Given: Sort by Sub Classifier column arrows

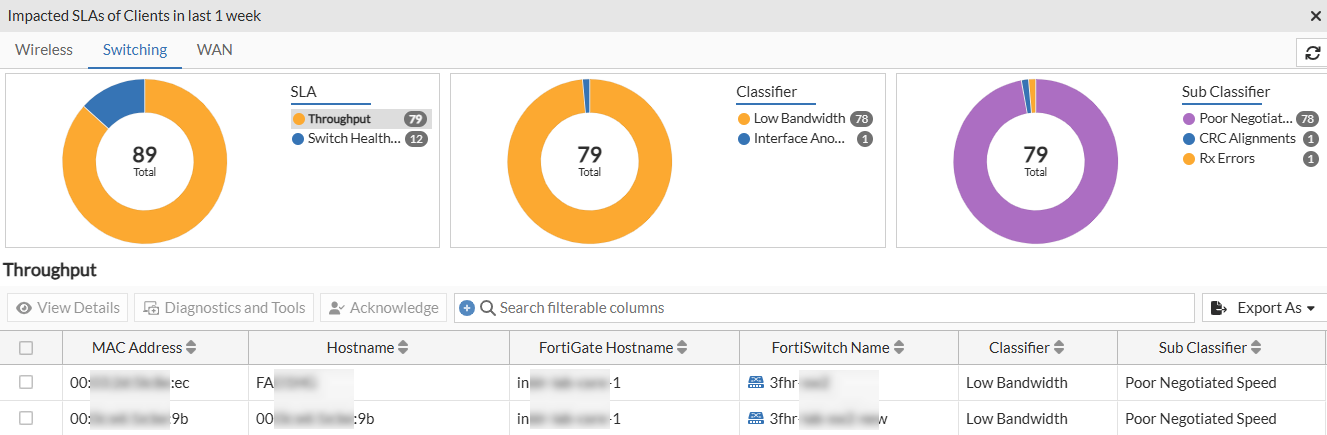Looking at the screenshot, I should [1256, 348].
